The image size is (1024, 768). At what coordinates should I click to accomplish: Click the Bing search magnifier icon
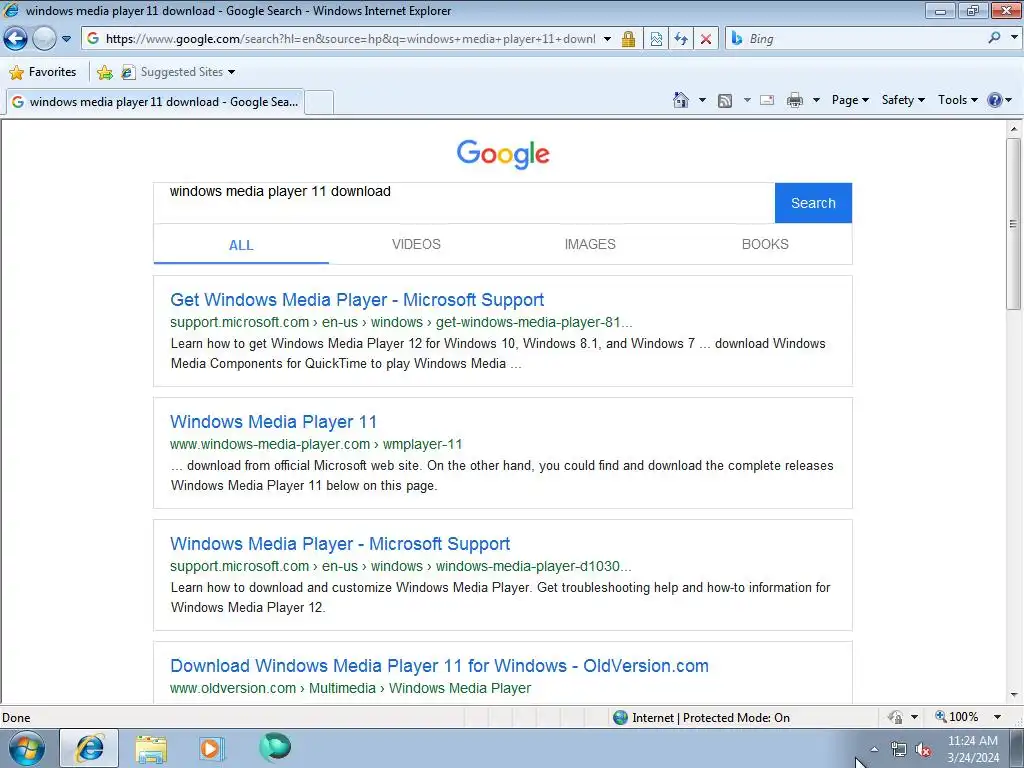pos(994,38)
